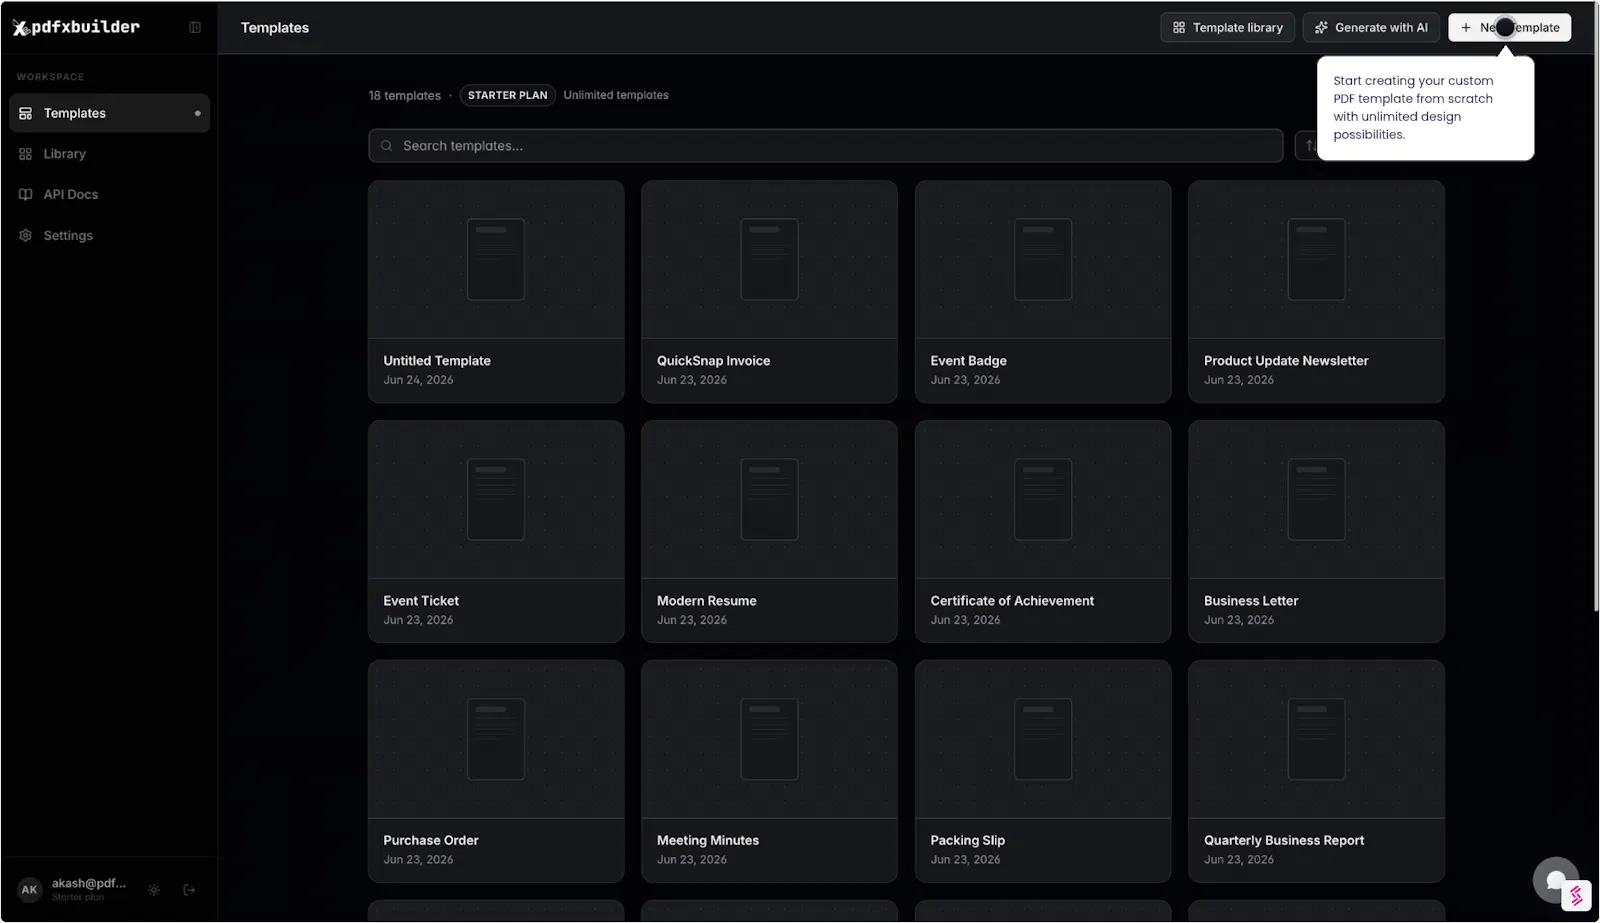Click the Settings gear icon
1600x923 pixels.
coord(26,236)
